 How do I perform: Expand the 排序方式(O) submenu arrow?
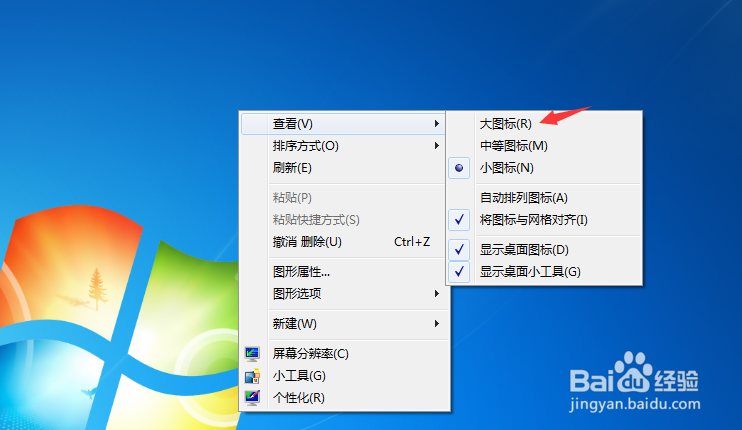click(x=436, y=146)
